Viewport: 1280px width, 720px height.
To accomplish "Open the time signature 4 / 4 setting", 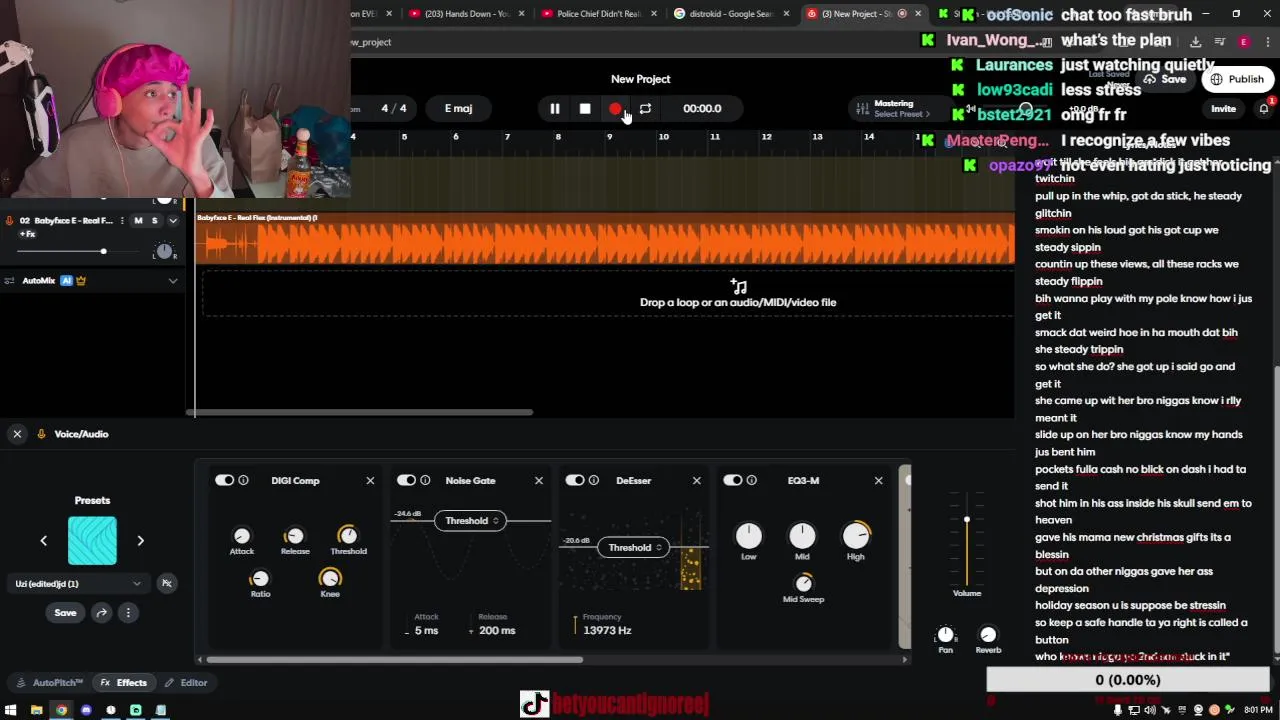I will coord(394,108).
